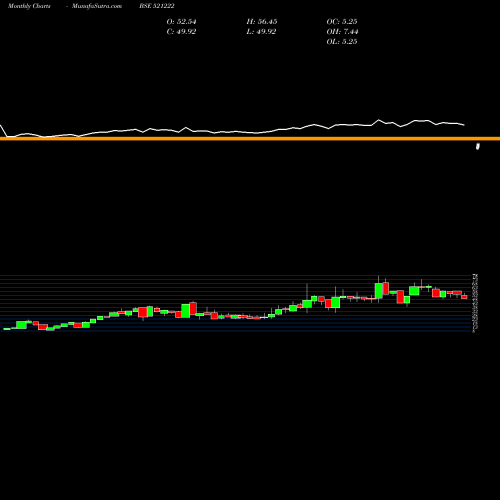Click the 'MunafaSutra.com' label
The width and height of the screenshot is (500, 500).
97,6
